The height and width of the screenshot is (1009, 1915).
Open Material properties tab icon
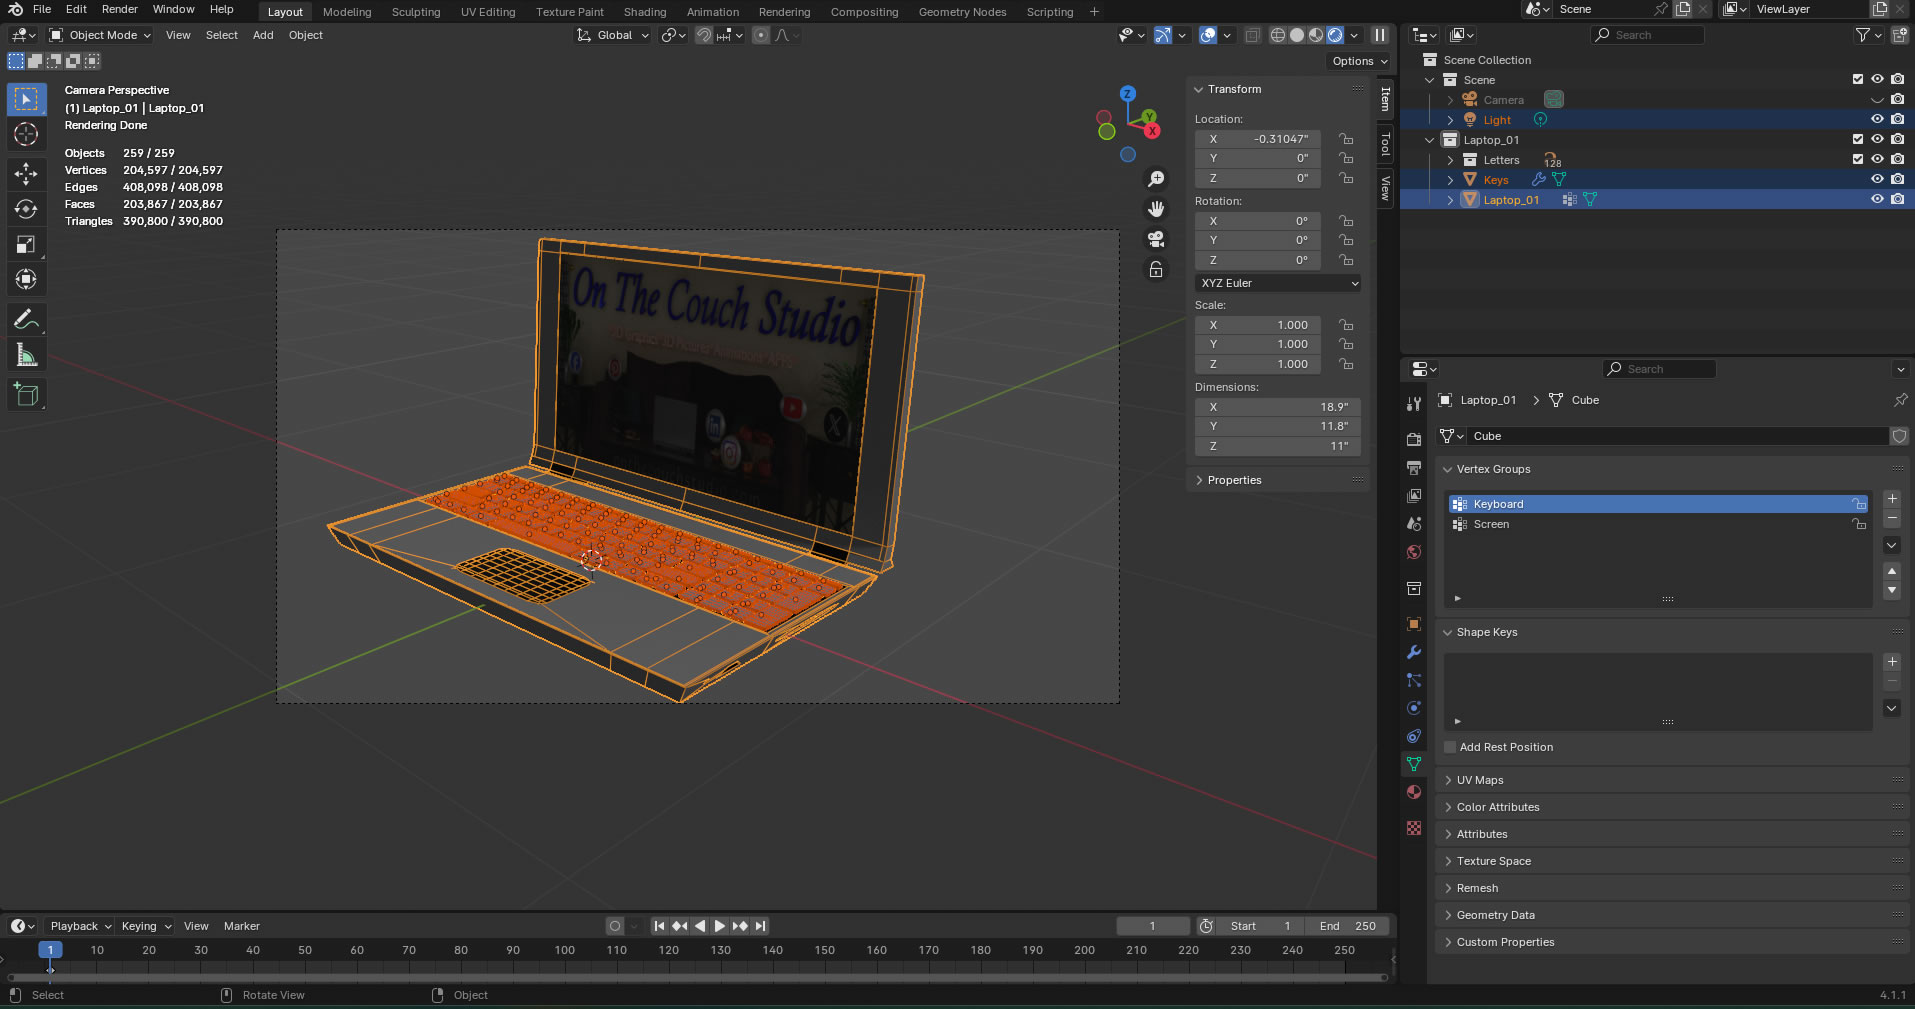[x=1414, y=792]
